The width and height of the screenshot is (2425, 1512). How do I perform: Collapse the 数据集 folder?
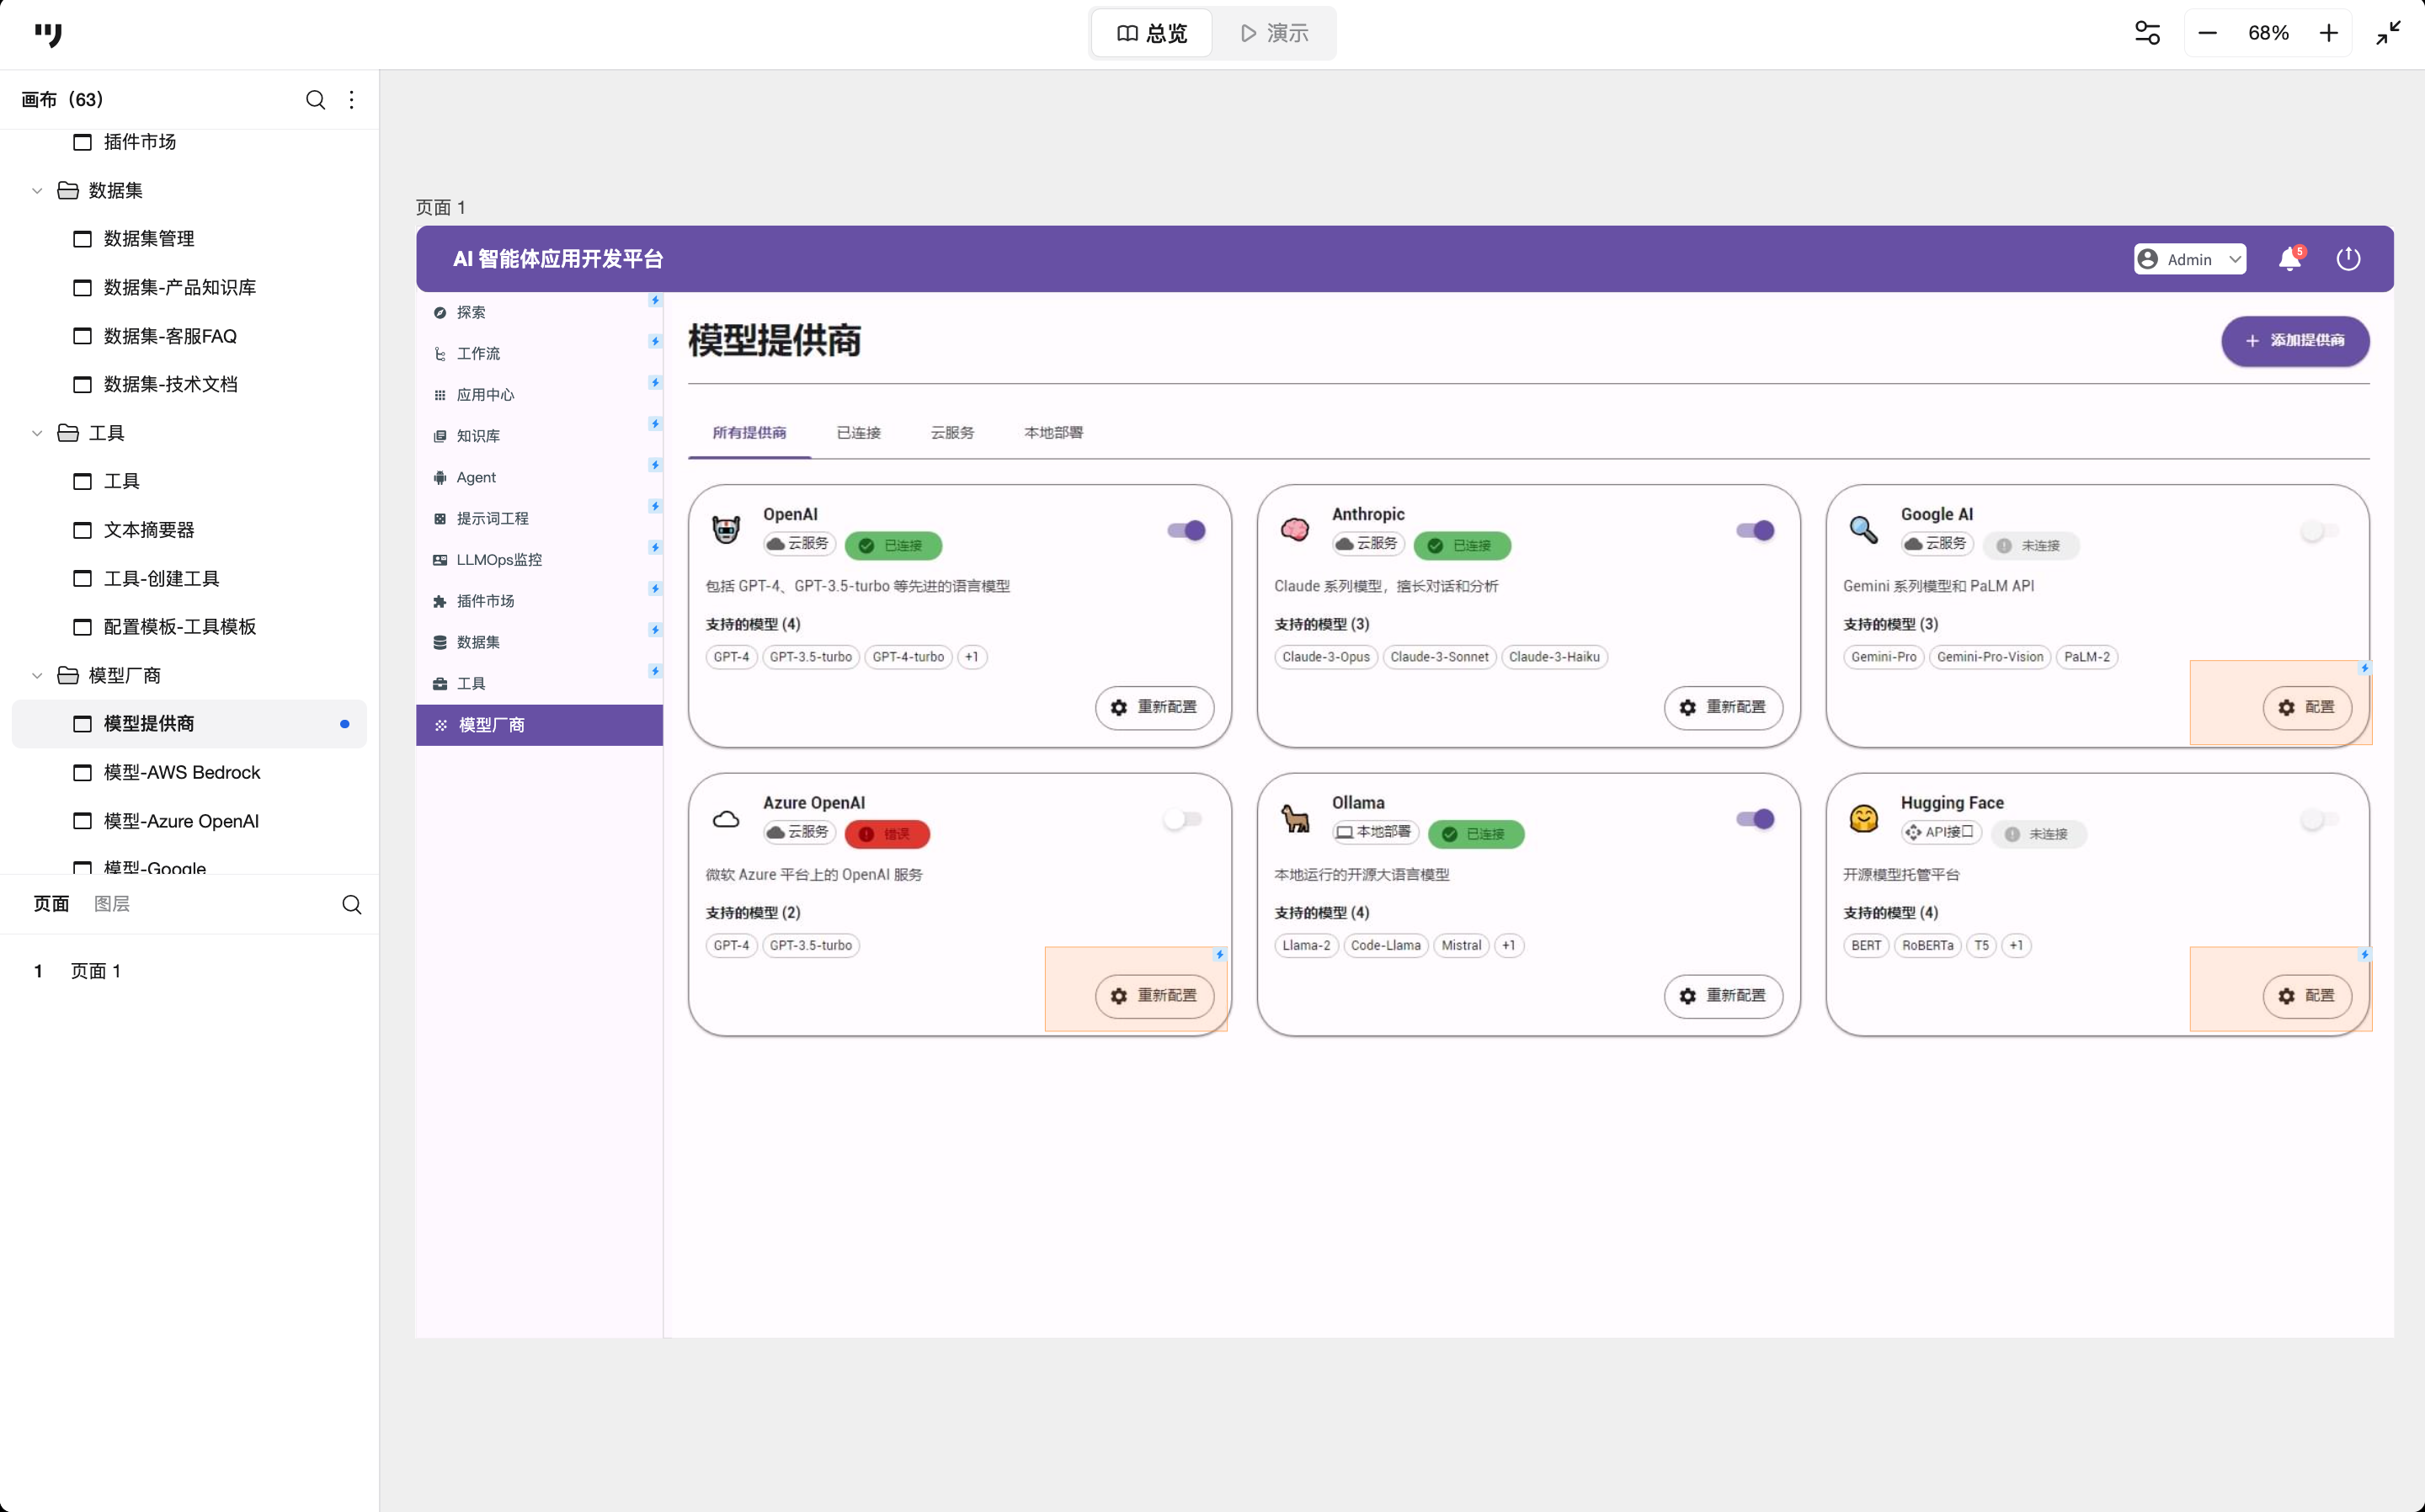37,190
